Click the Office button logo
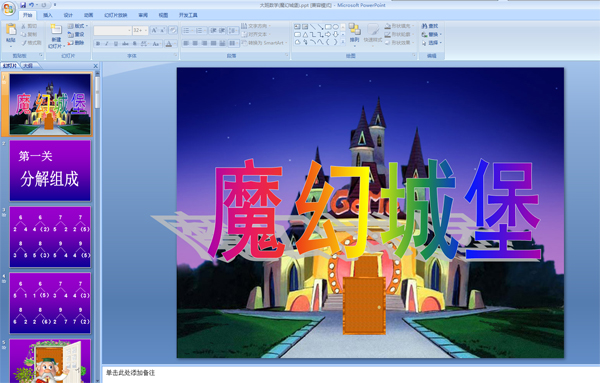 pyautogui.click(x=8, y=8)
